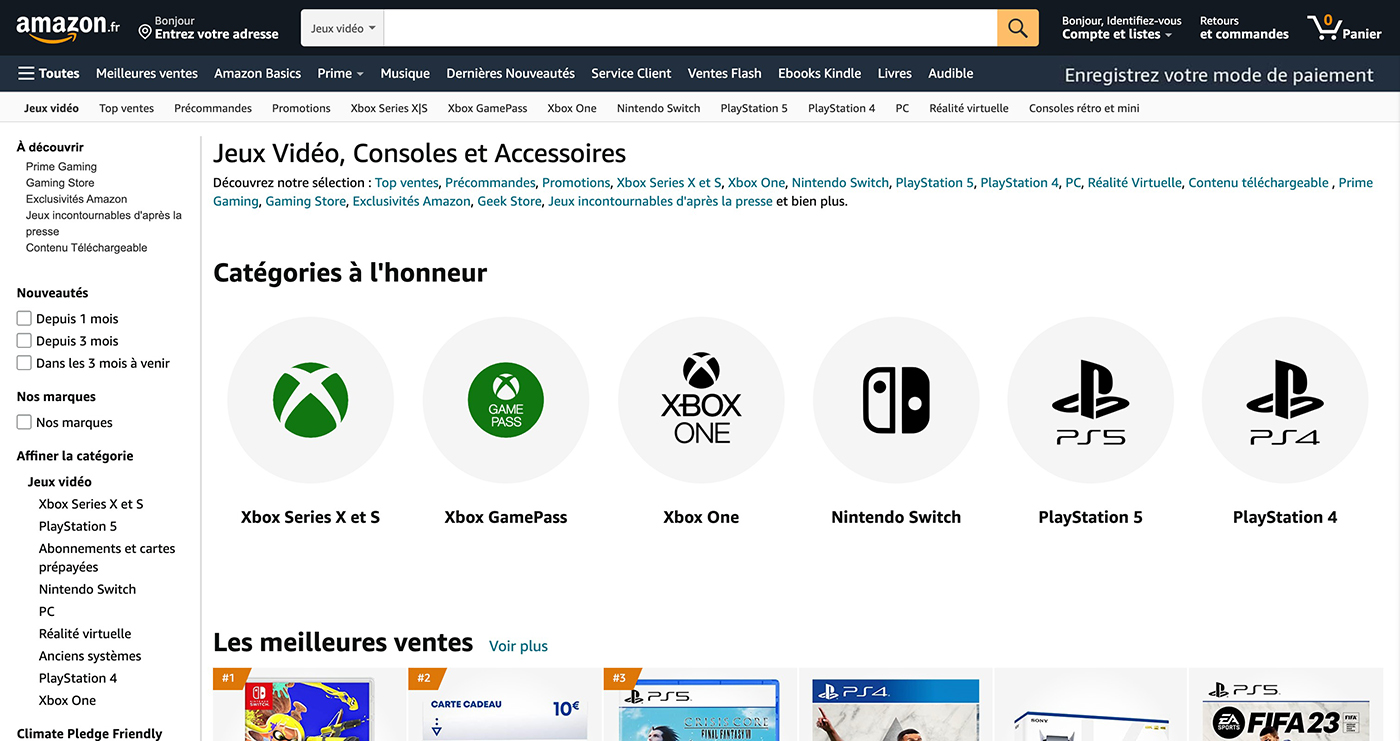Select the Xbox Series X et S category icon

tap(310, 400)
